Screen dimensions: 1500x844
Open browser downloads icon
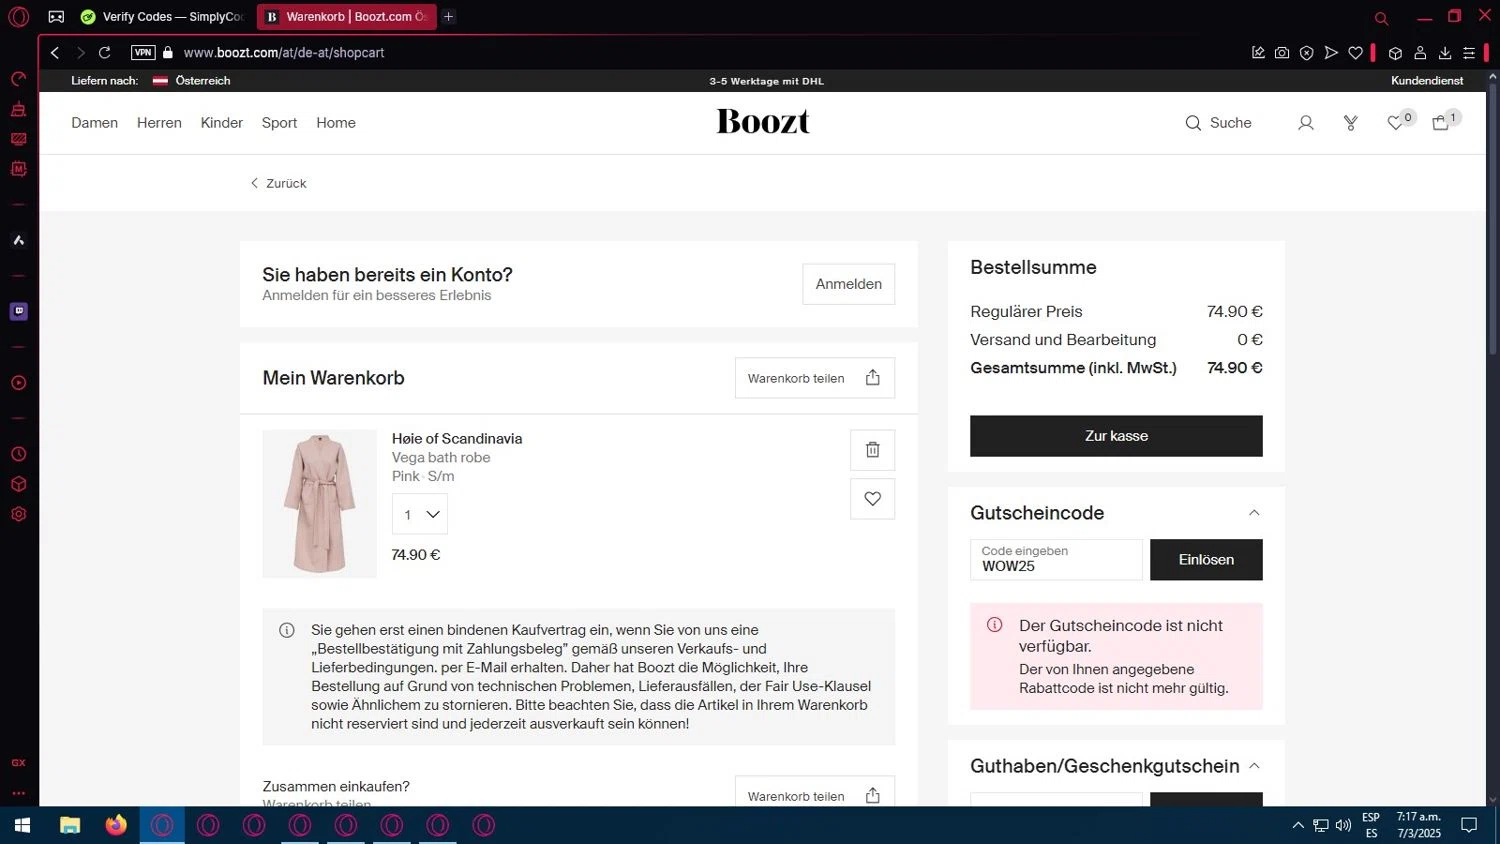[1445, 53]
